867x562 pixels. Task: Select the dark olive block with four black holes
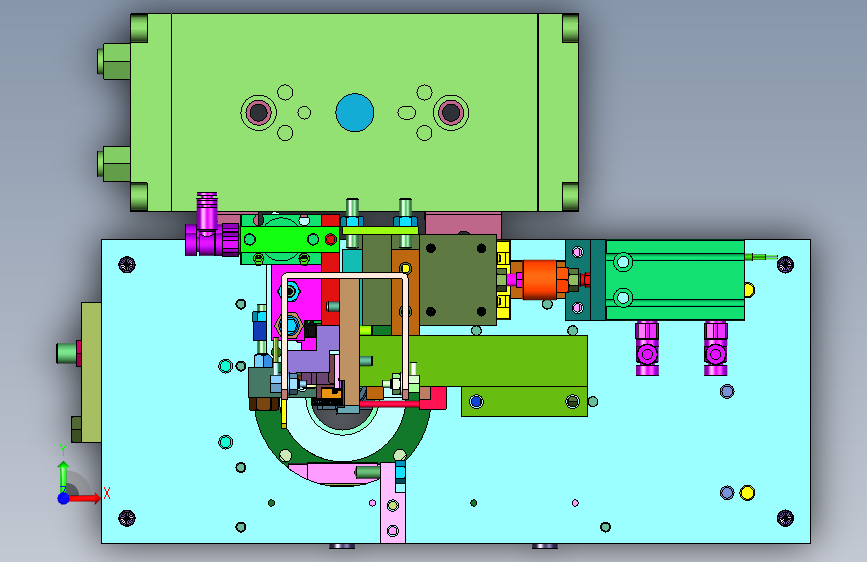457,280
